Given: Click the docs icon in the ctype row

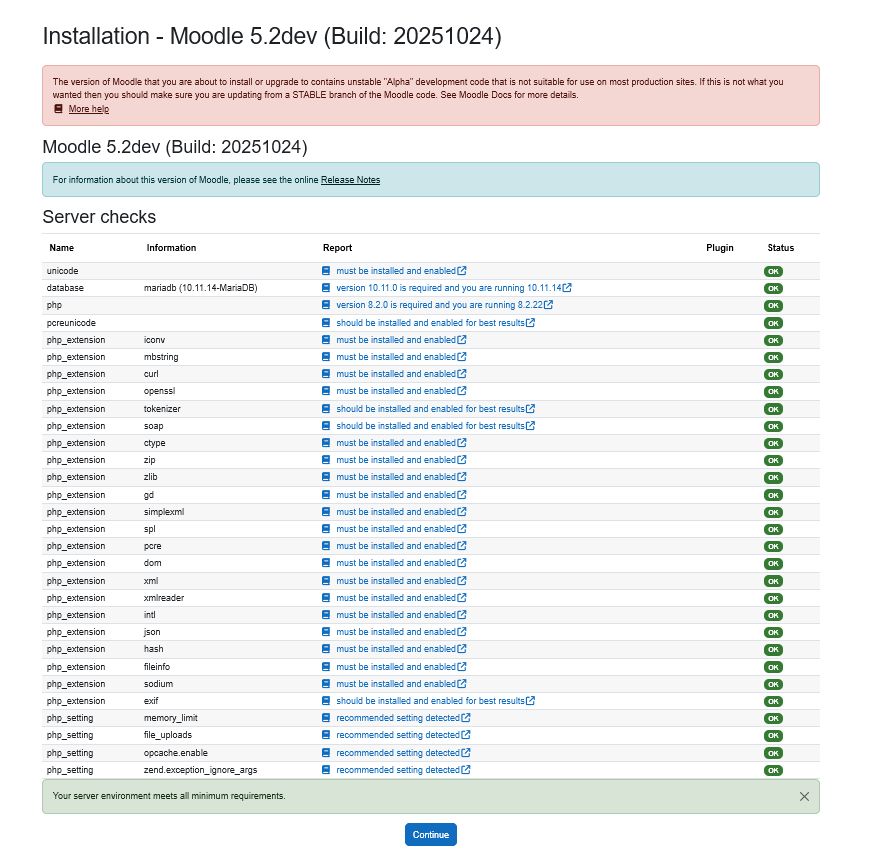Looking at the screenshot, I should (325, 443).
